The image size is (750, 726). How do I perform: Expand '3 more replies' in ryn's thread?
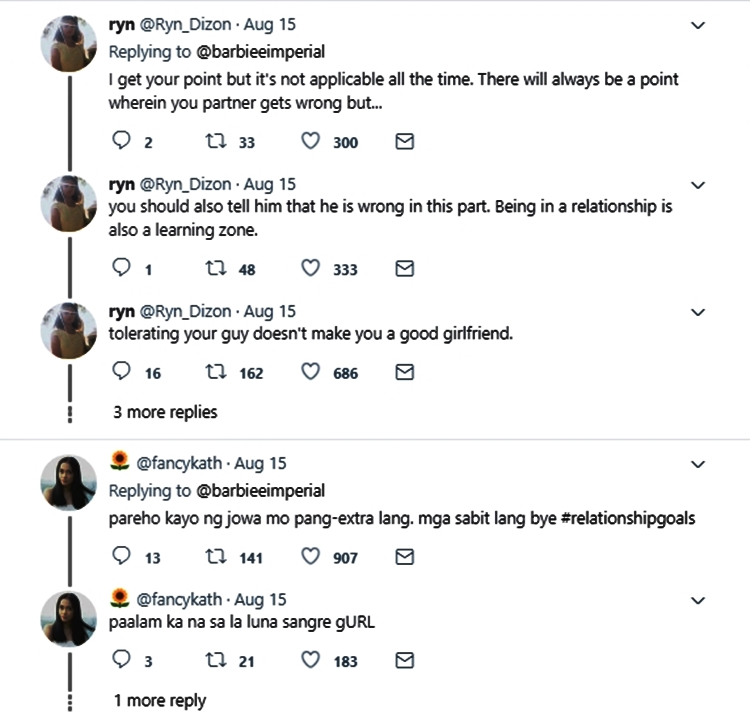click(165, 412)
